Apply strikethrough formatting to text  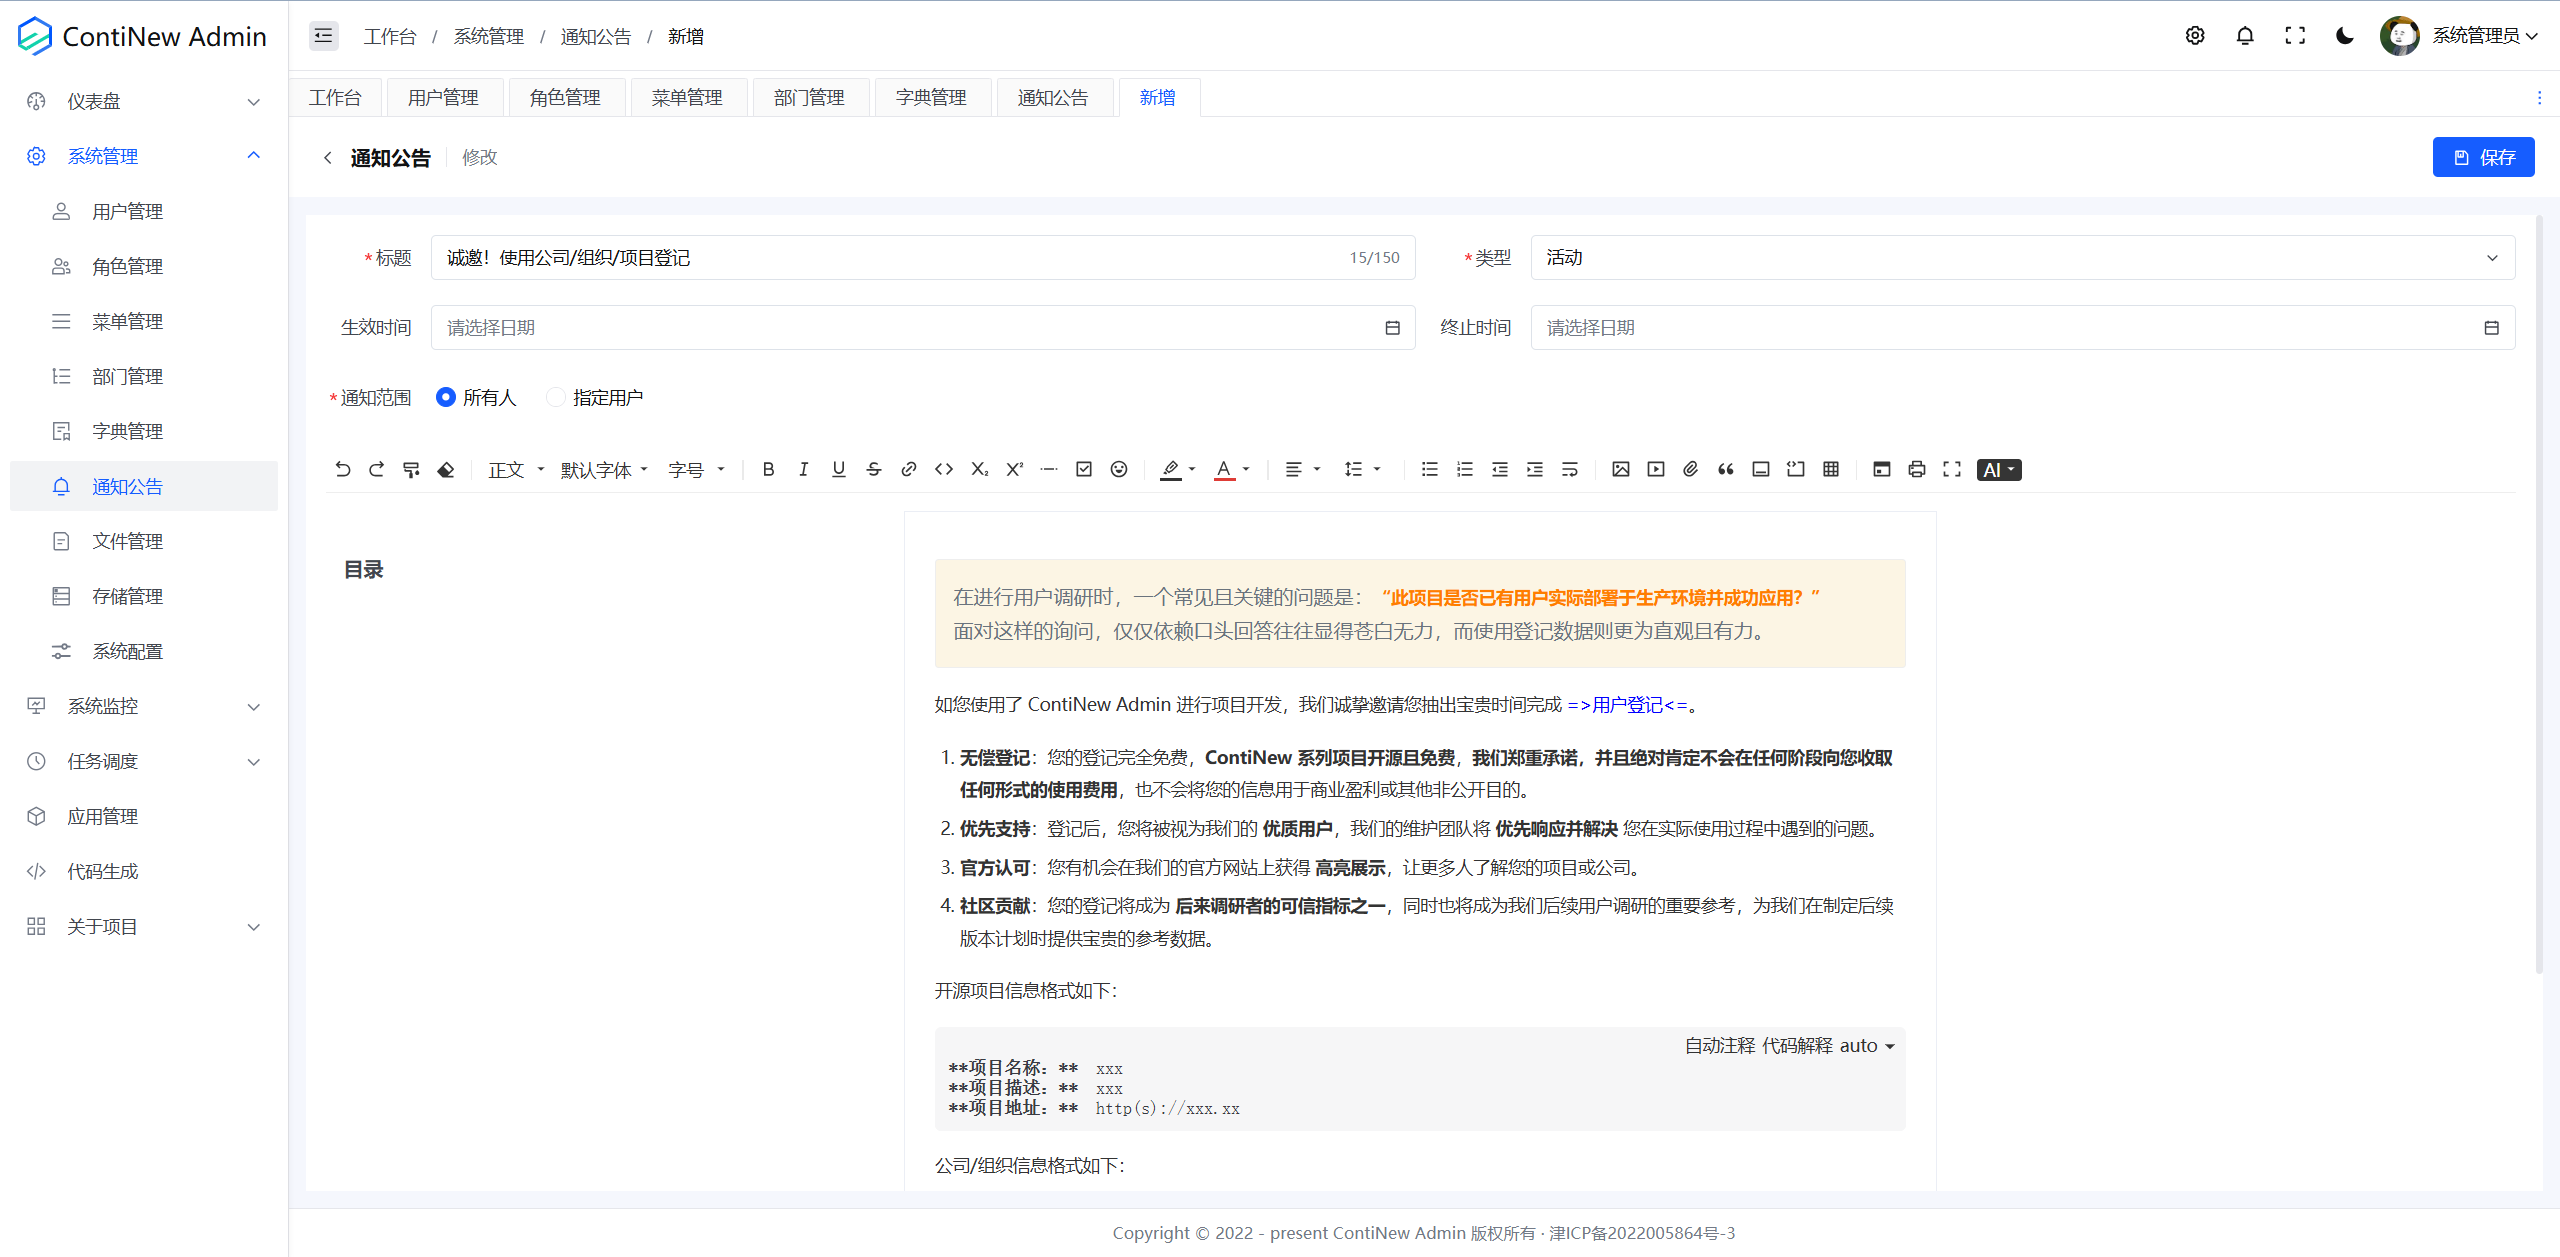[x=873, y=469]
